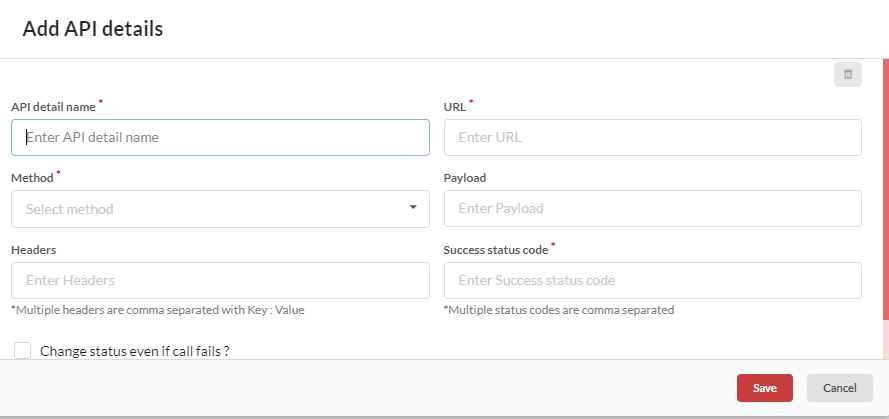
Task: Select the Enter Payload input box
Action: [x=653, y=208]
